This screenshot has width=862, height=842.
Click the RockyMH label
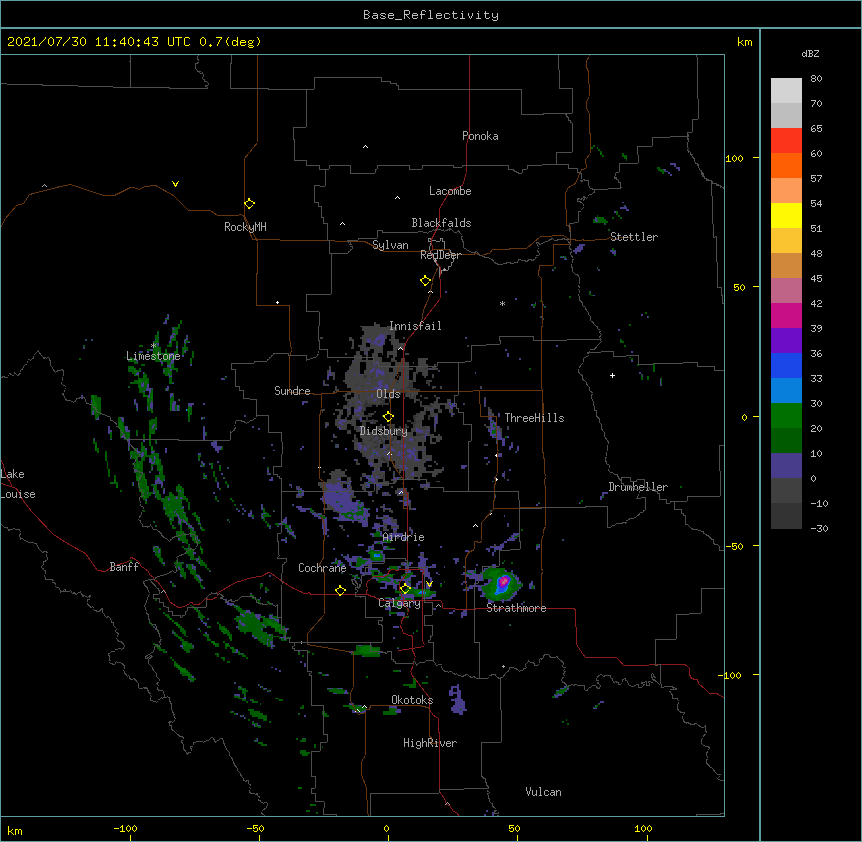coord(245,227)
